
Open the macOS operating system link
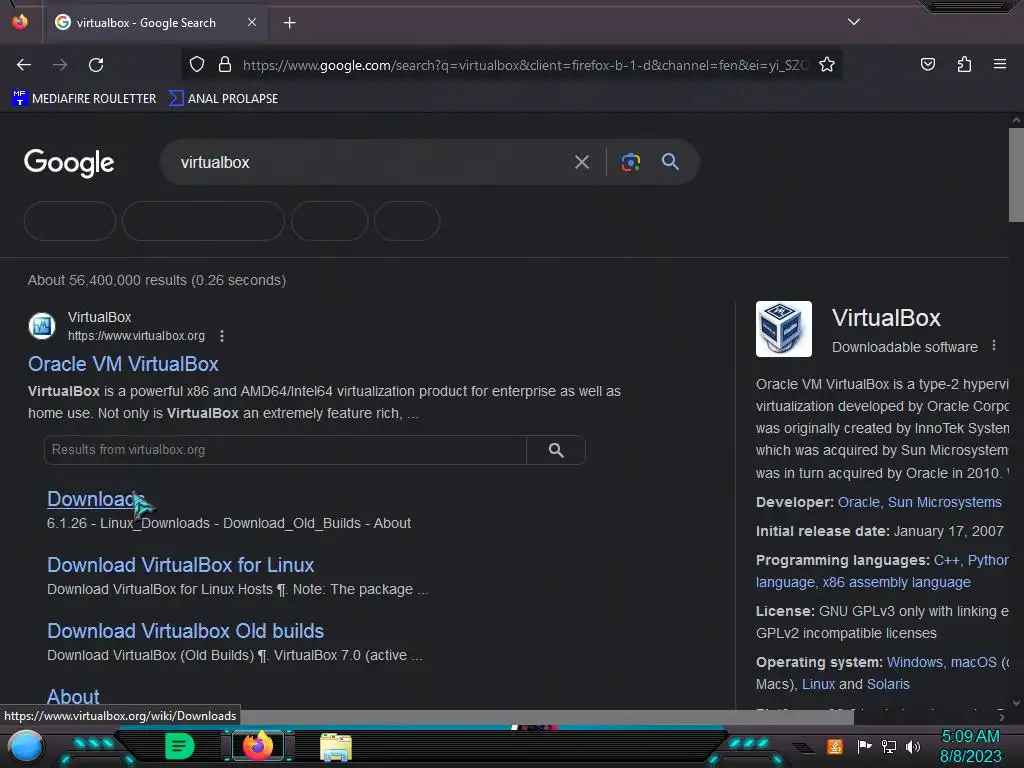pyautogui.click(x=973, y=662)
